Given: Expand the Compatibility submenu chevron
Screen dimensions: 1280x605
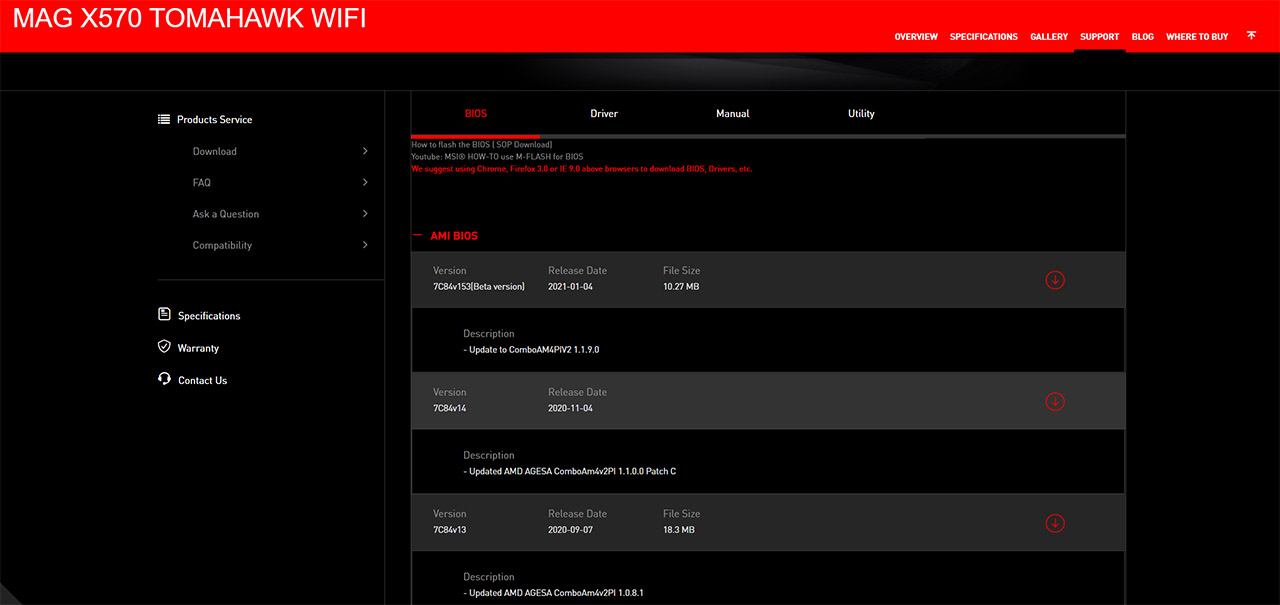Looking at the screenshot, I should pyautogui.click(x=365, y=244).
